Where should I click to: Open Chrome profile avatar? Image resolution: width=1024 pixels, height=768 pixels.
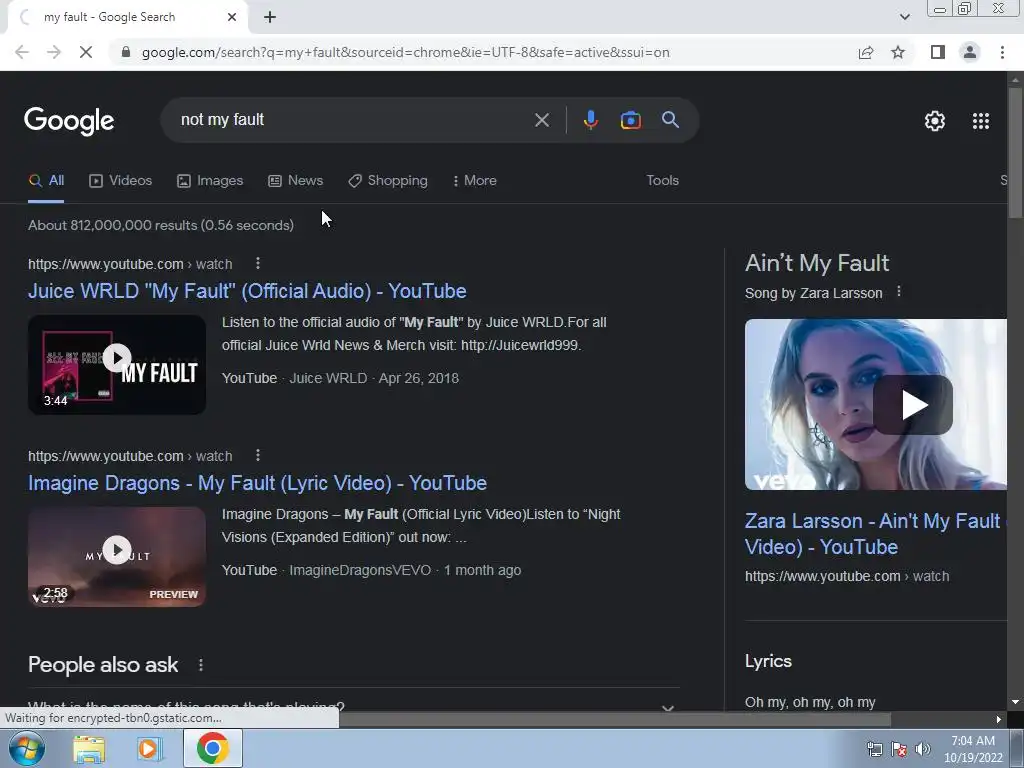[970, 52]
